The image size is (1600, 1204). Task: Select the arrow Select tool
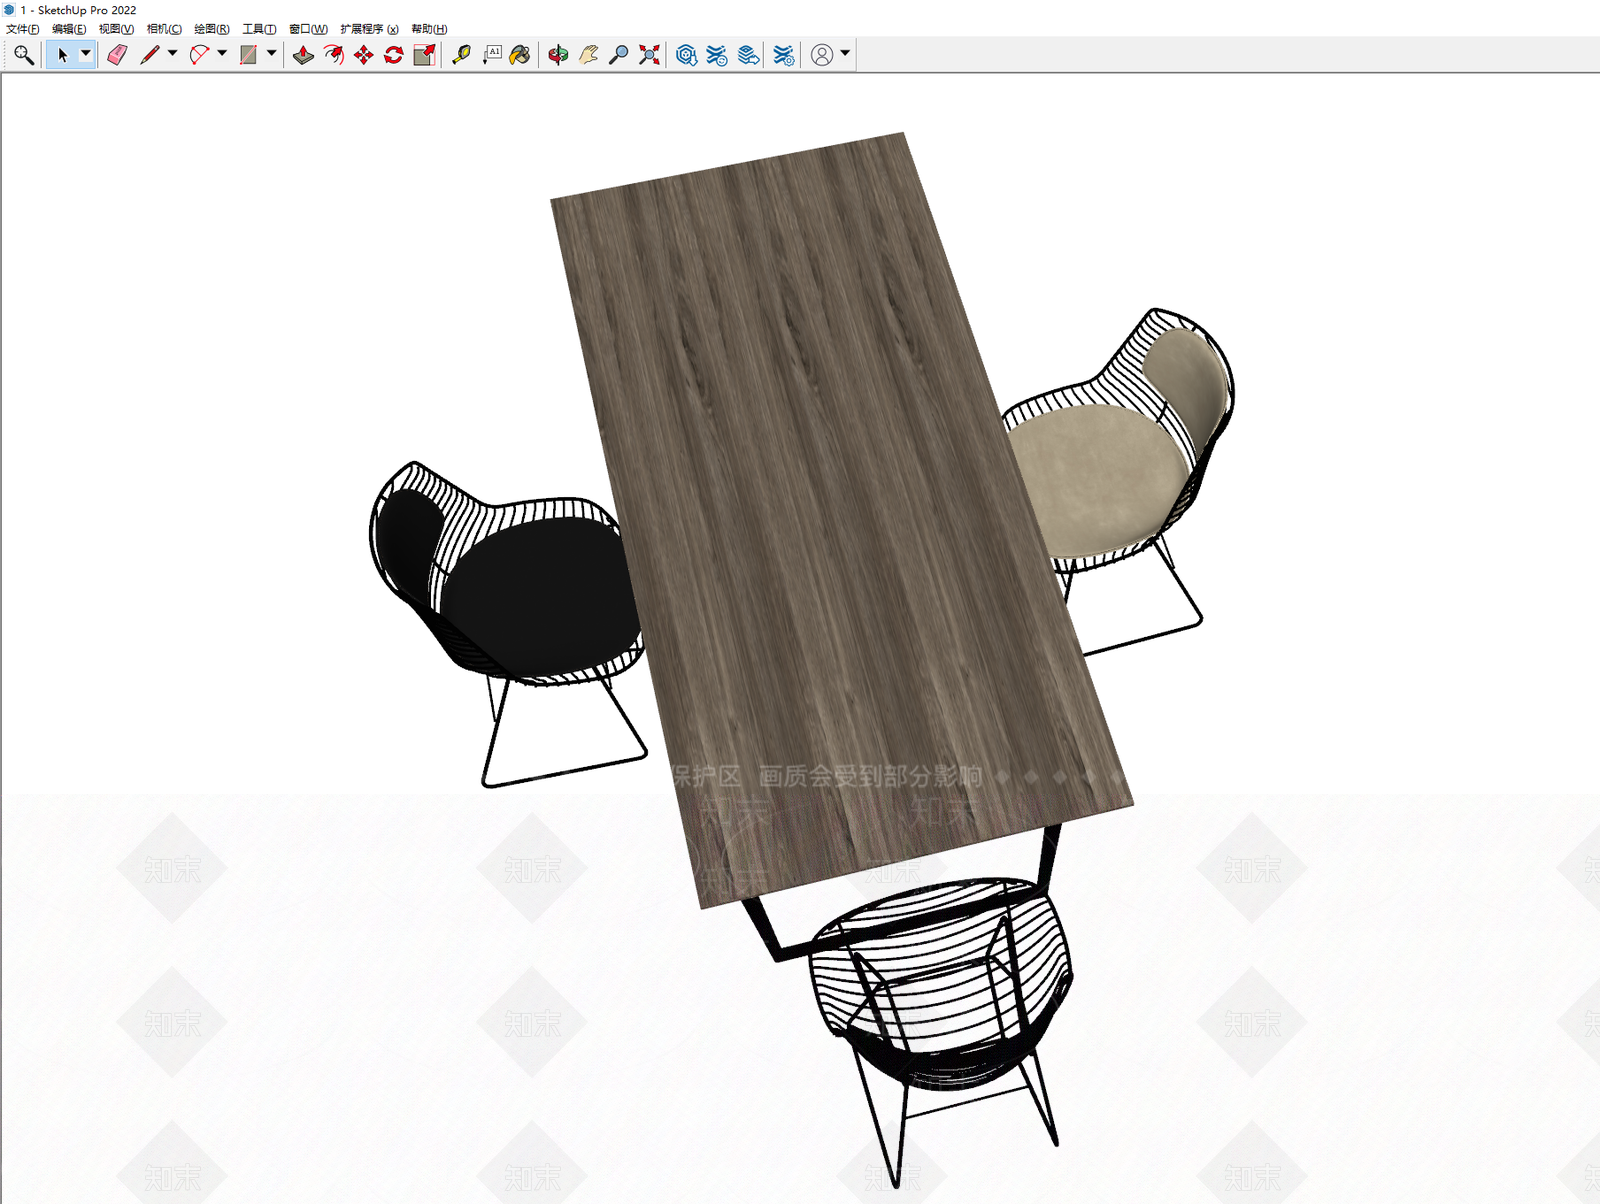tap(62, 55)
